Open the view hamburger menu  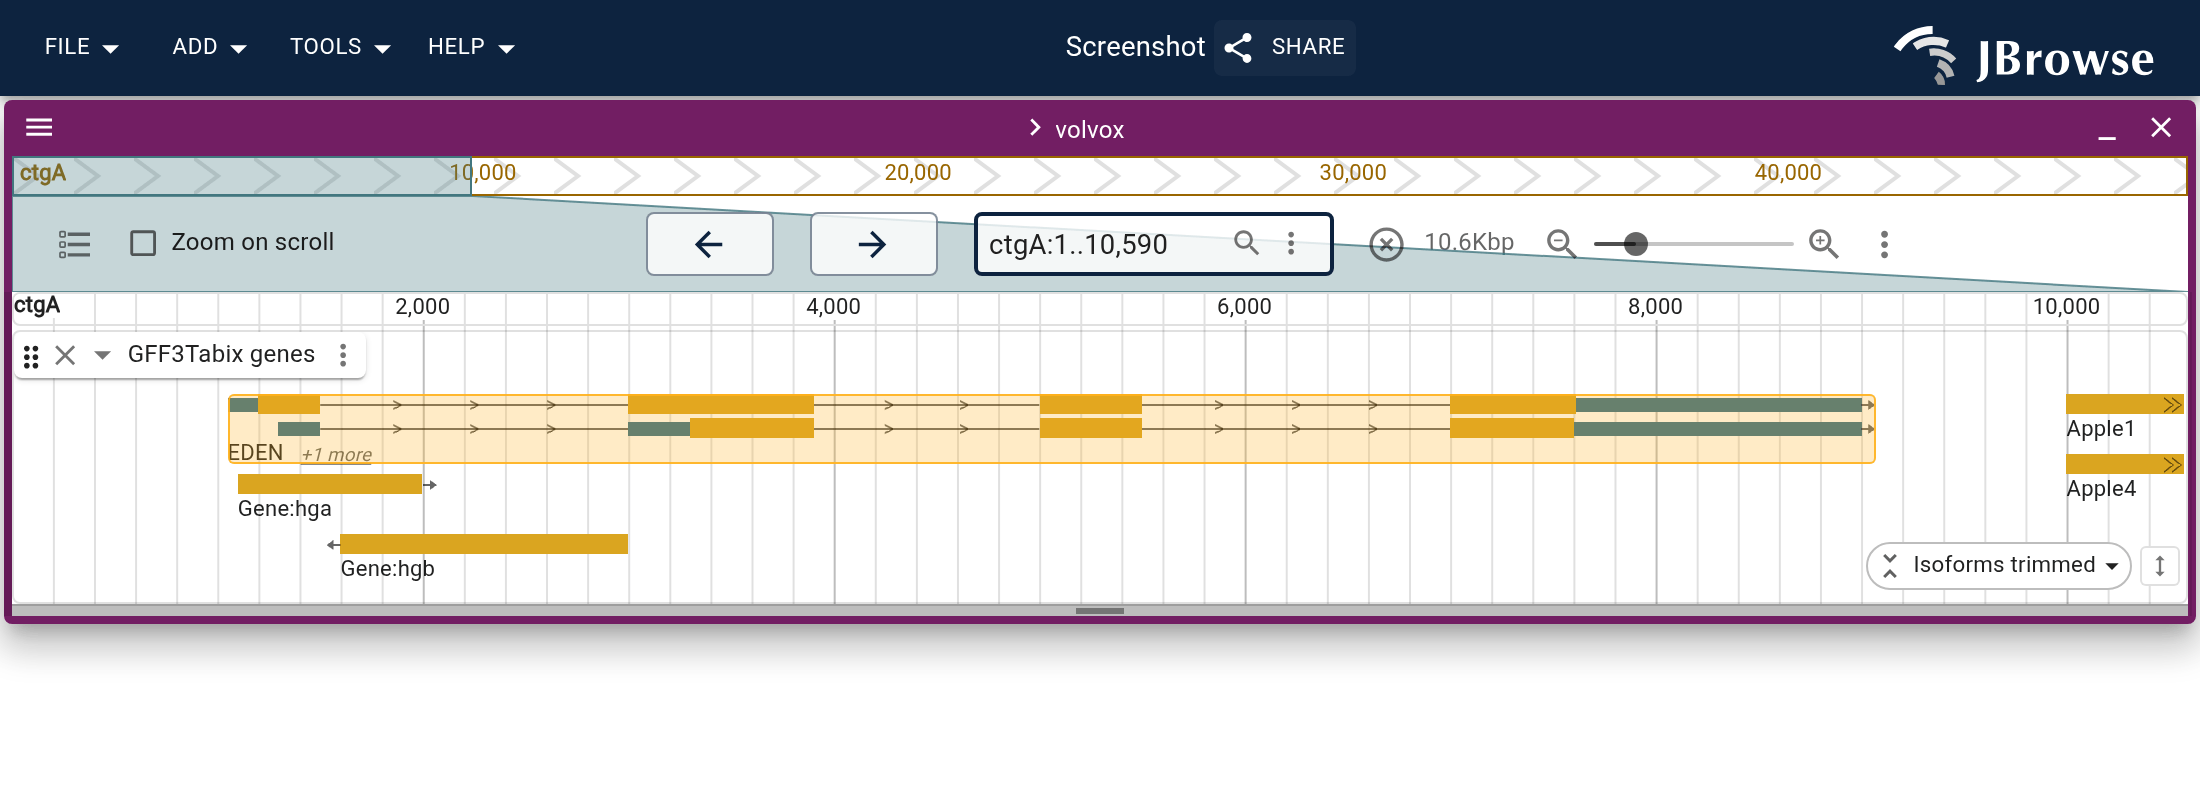point(39,127)
